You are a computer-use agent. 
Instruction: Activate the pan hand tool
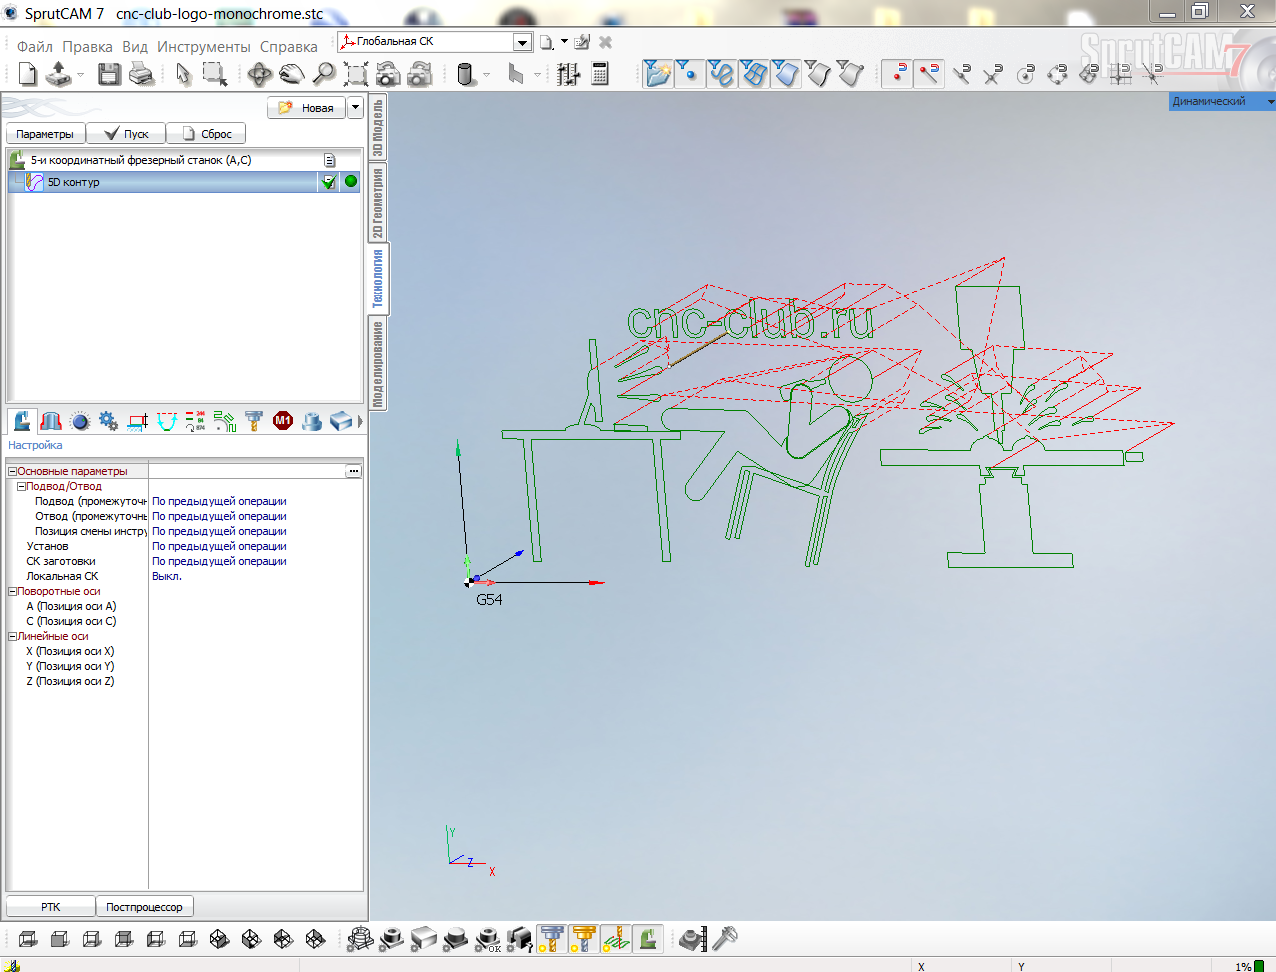coord(292,74)
